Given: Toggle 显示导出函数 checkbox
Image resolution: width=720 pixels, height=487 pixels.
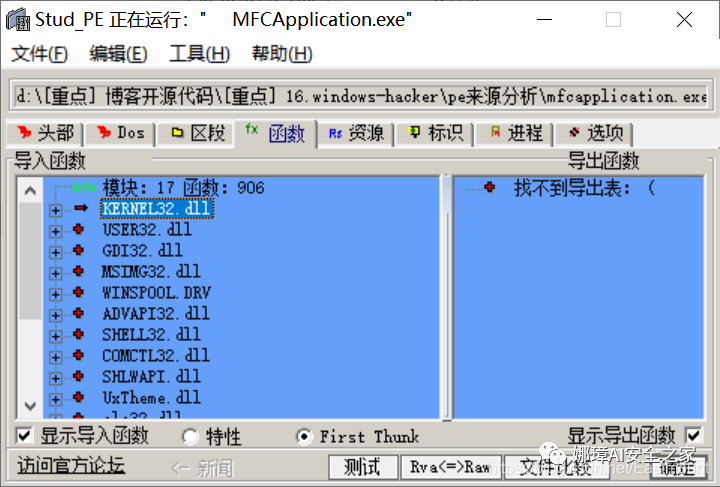Looking at the screenshot, I should 693,435.
